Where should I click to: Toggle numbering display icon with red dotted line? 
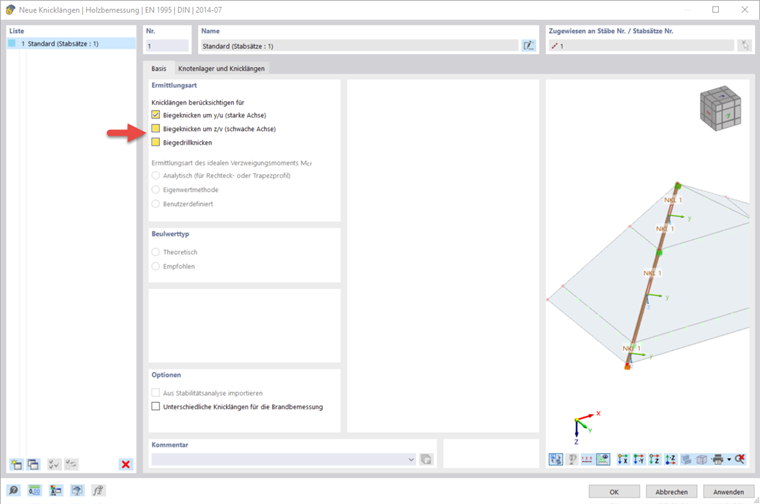pyautogui.click(x=587, y=459)
